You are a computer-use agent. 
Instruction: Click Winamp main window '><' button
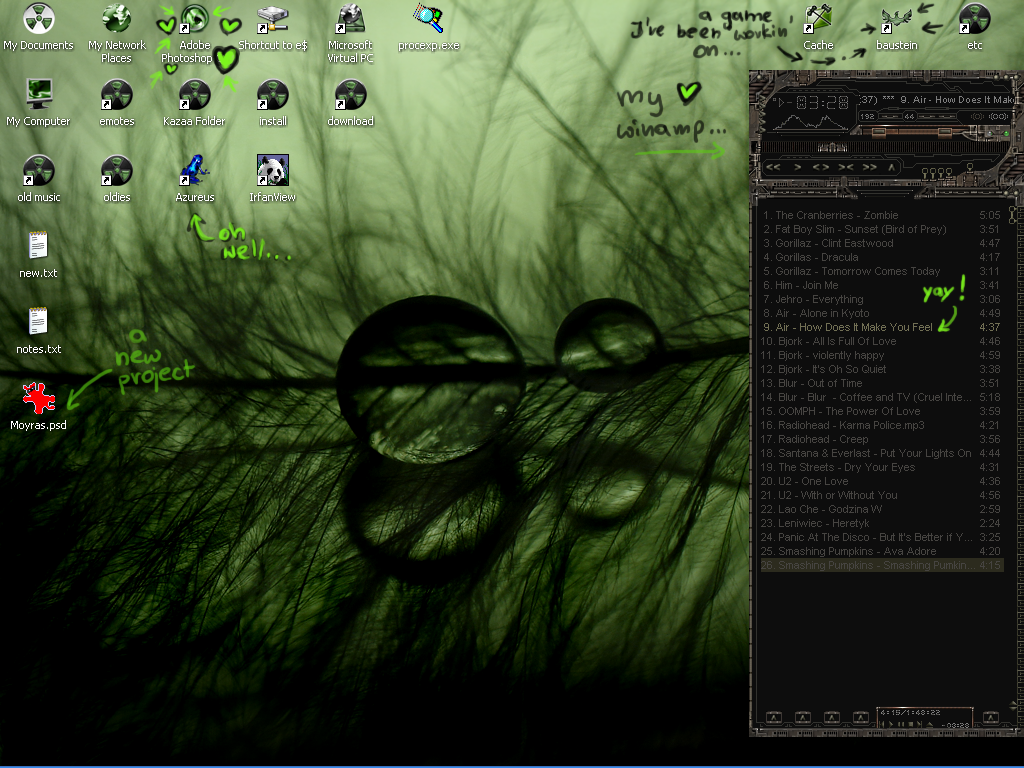(846, 167)
